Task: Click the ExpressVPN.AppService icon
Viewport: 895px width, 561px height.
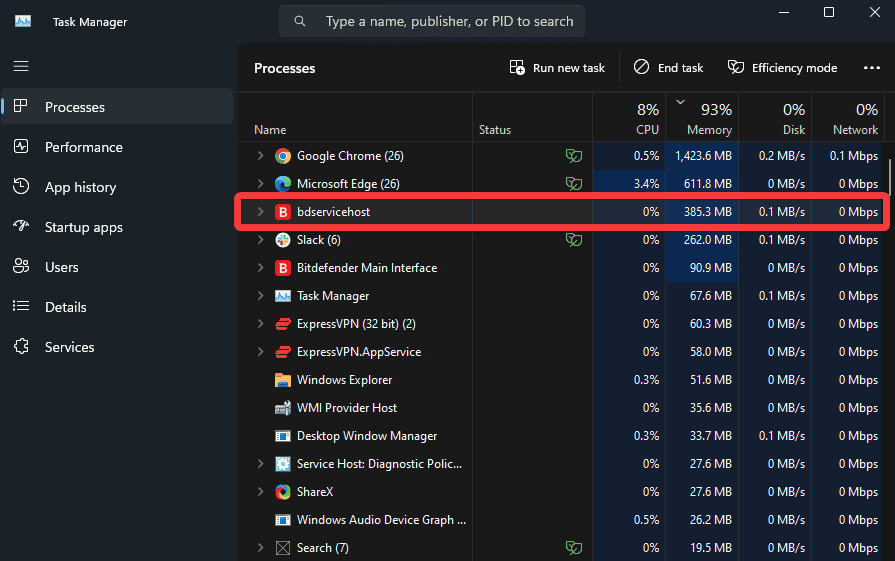Action: (283, 352)
